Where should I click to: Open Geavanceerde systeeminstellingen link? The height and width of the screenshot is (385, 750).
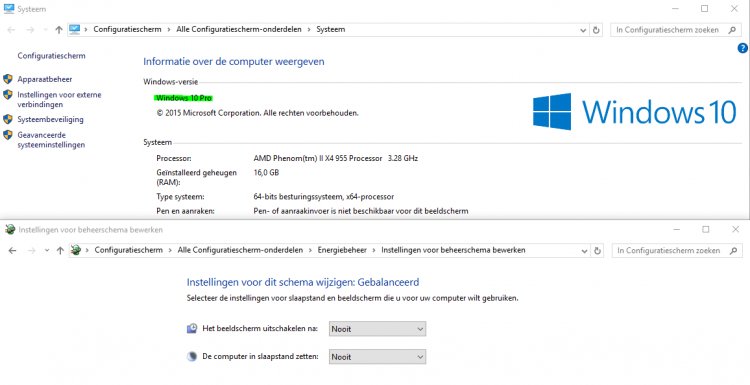click(51, 140)
